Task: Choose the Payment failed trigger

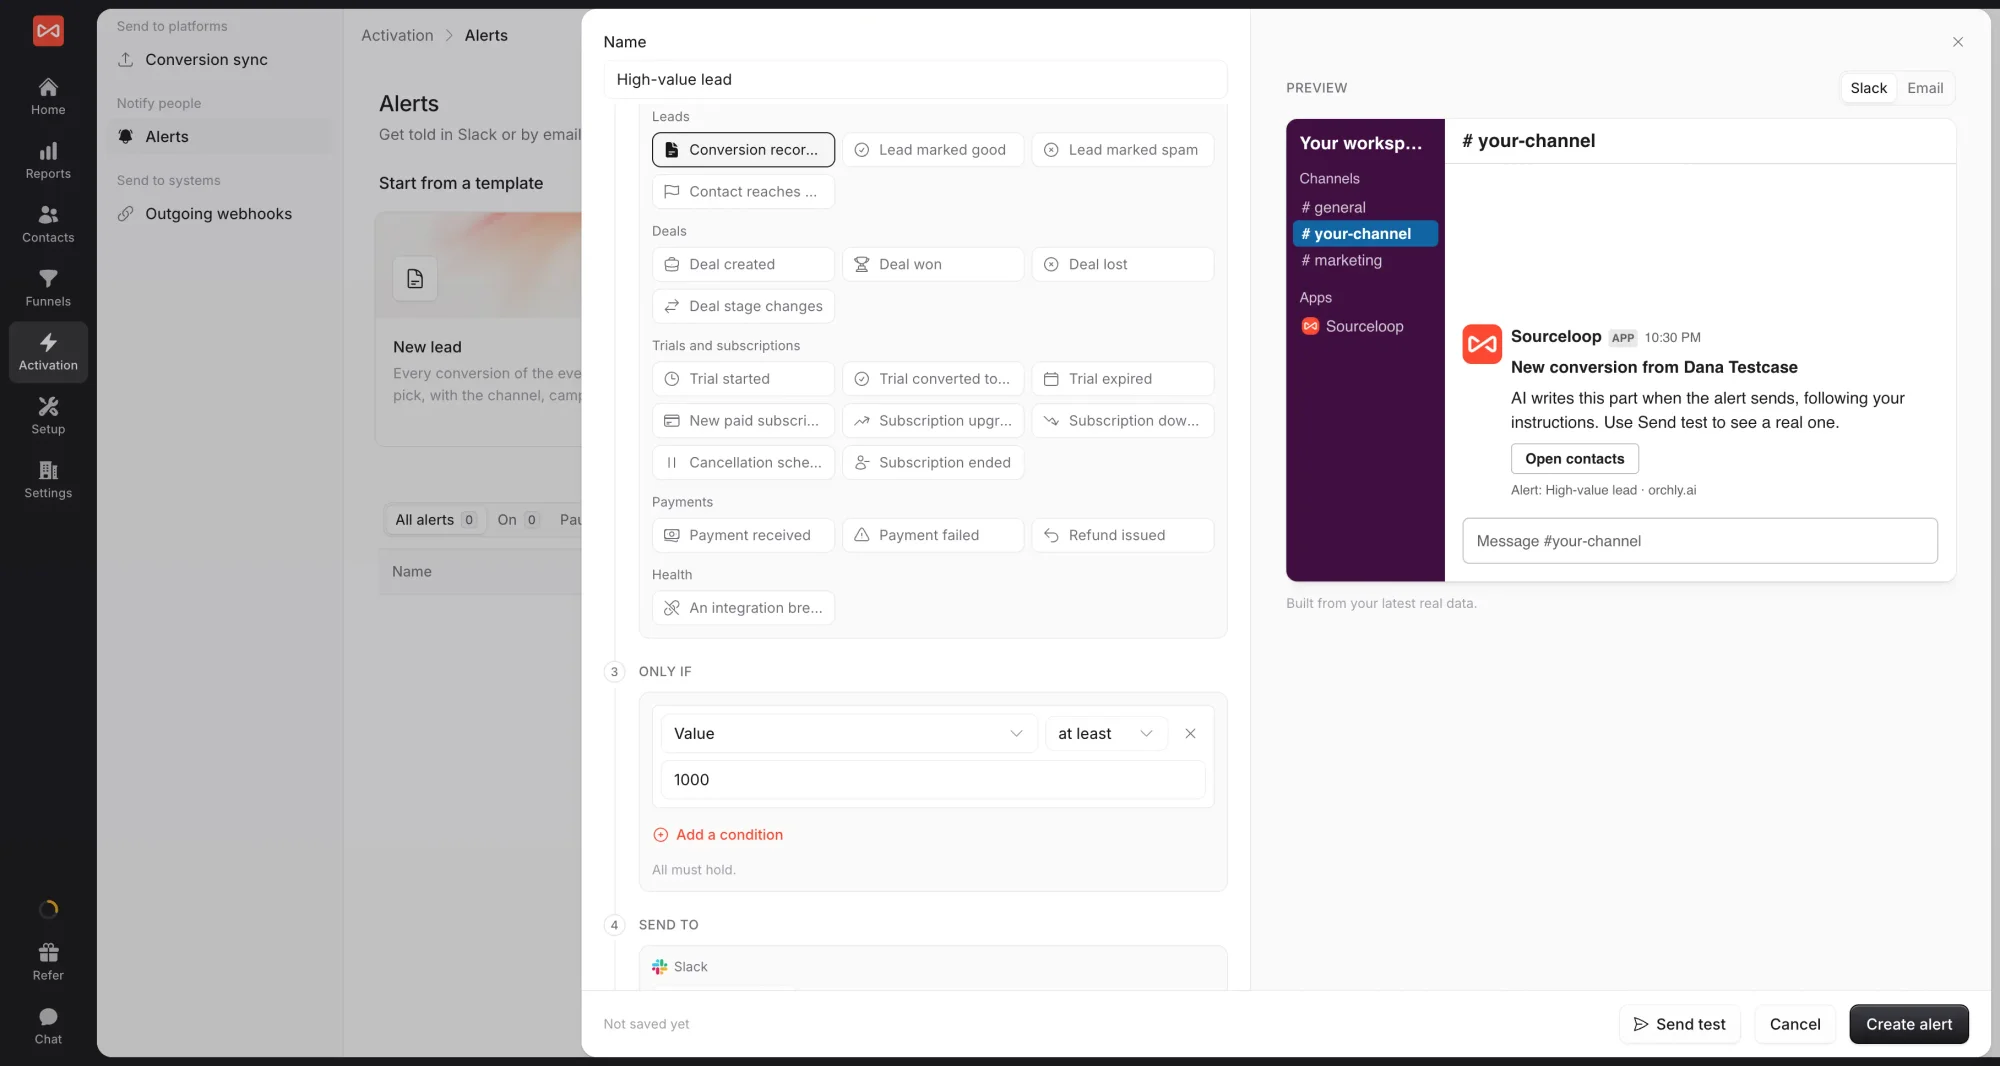Action: point(933,535)
